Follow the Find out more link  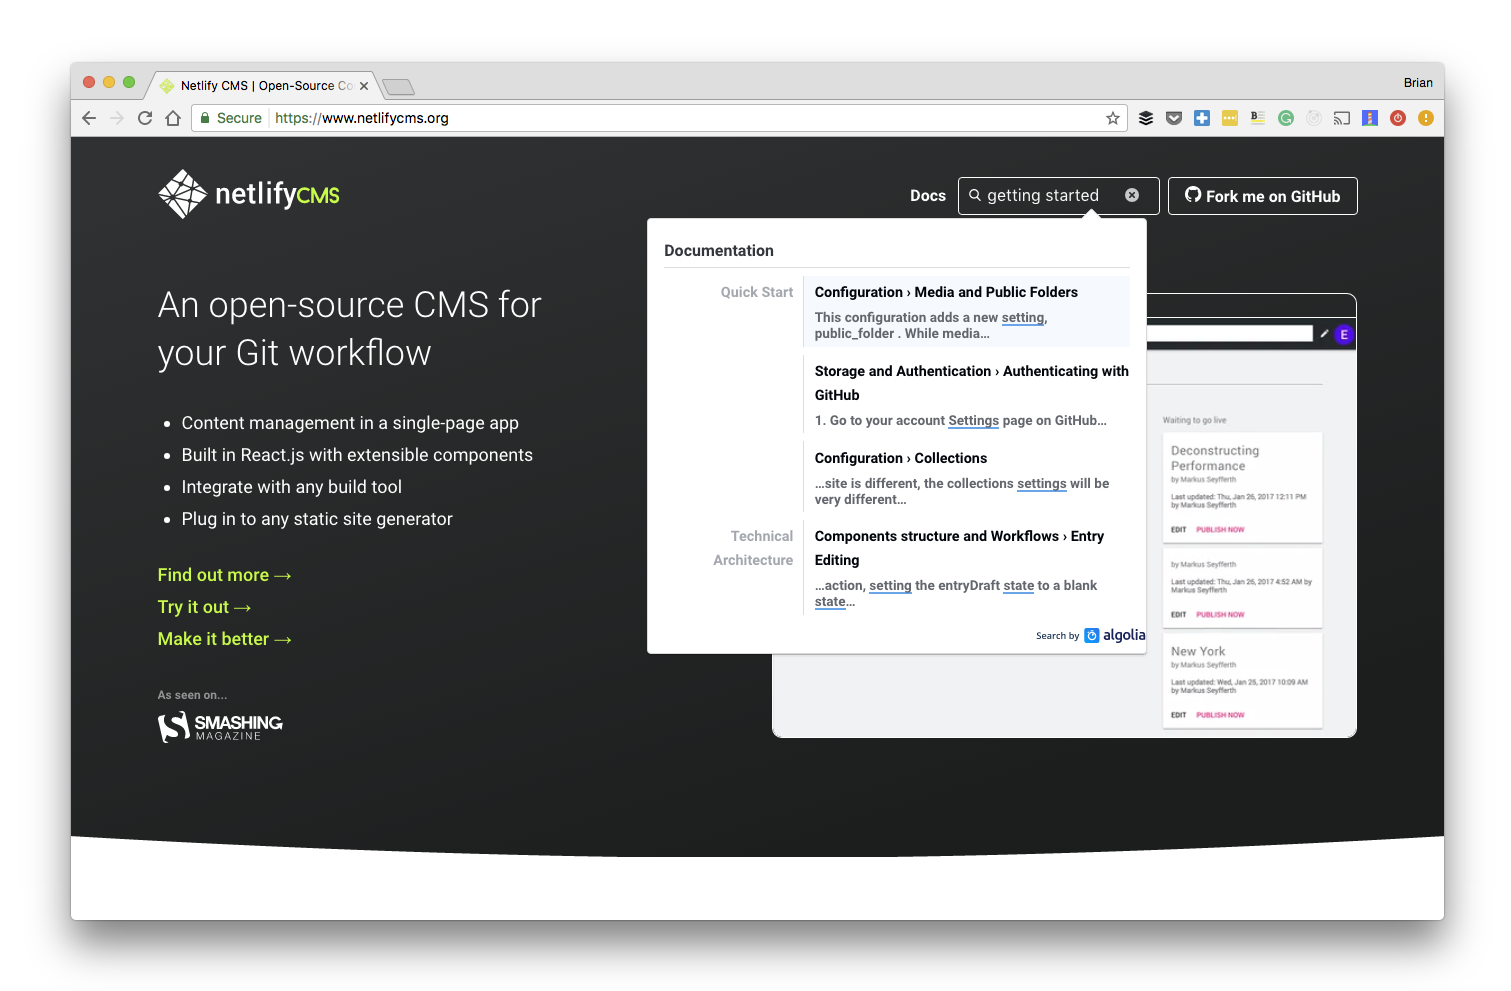tap(224, 575)
